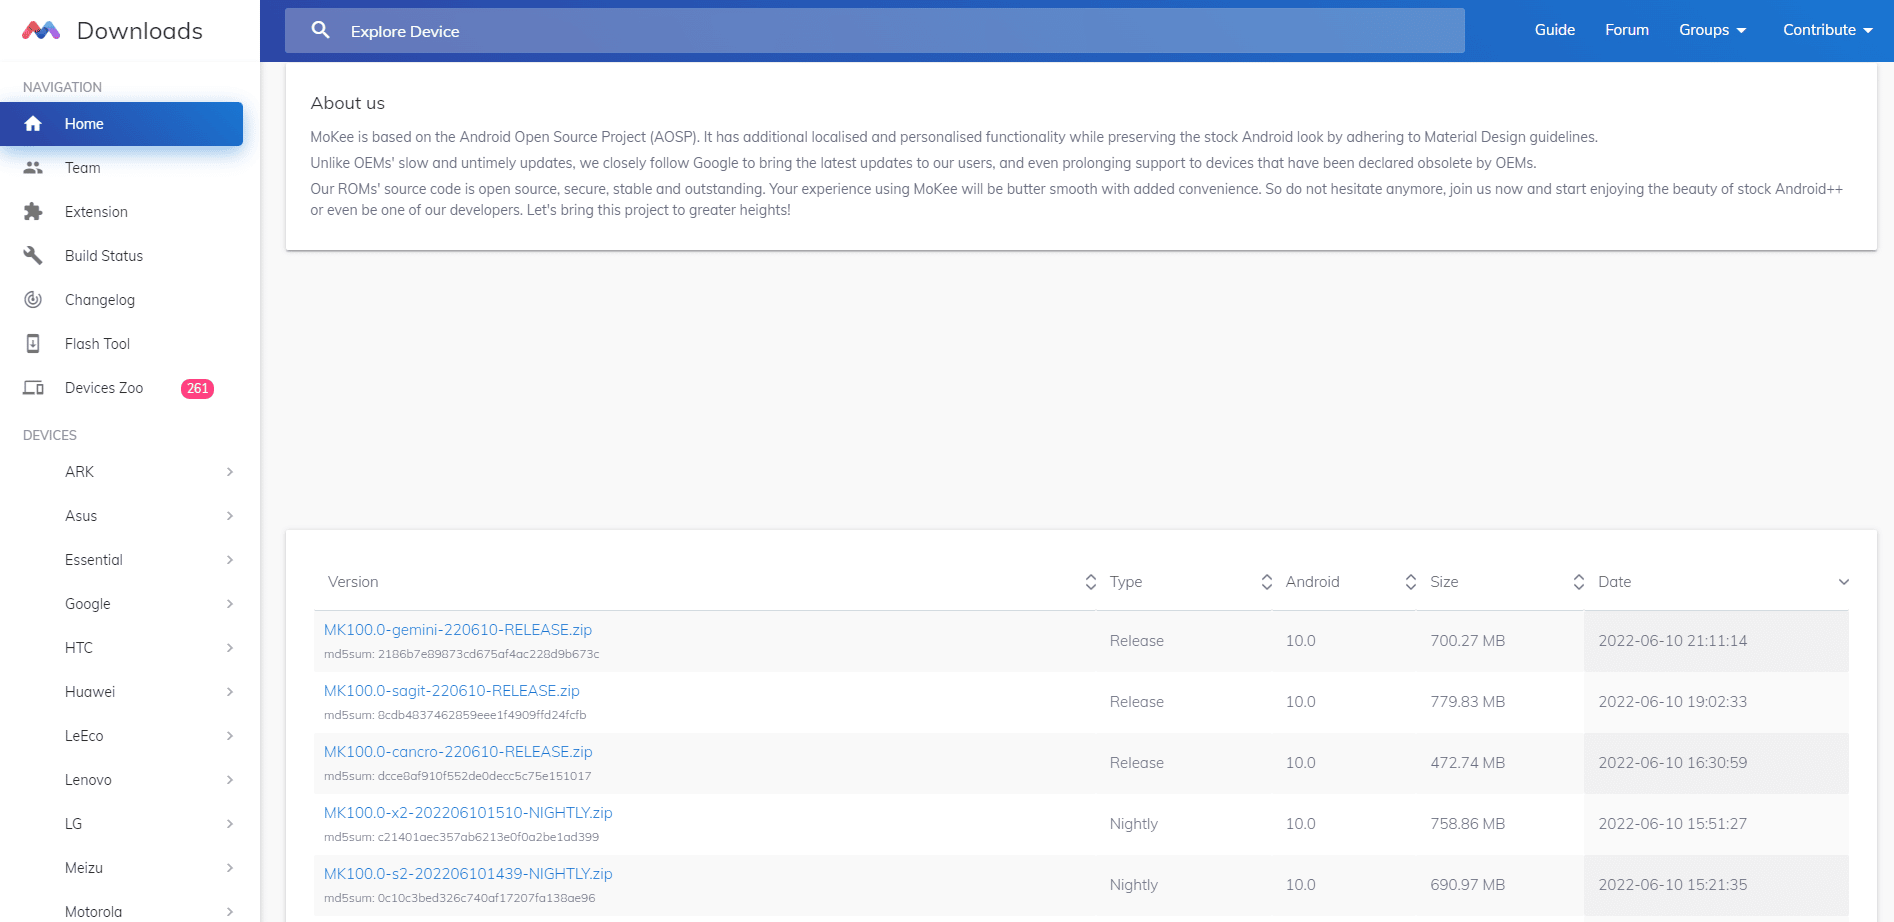Click the Extension puzzle icon

click(x=33, y=212)
